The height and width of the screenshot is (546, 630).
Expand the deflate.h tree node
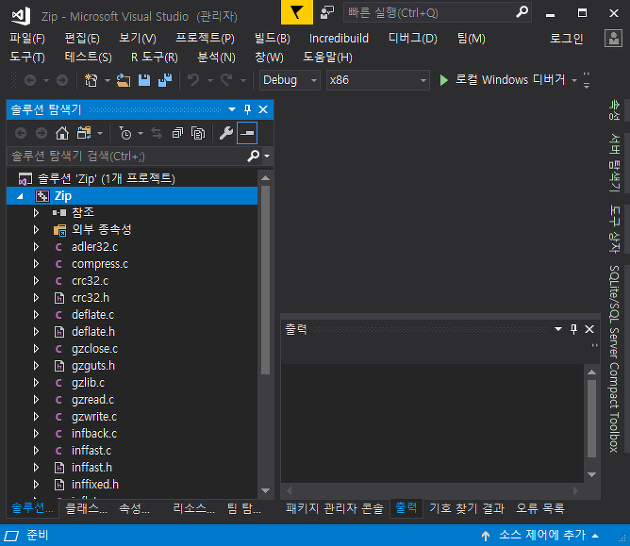37,332
